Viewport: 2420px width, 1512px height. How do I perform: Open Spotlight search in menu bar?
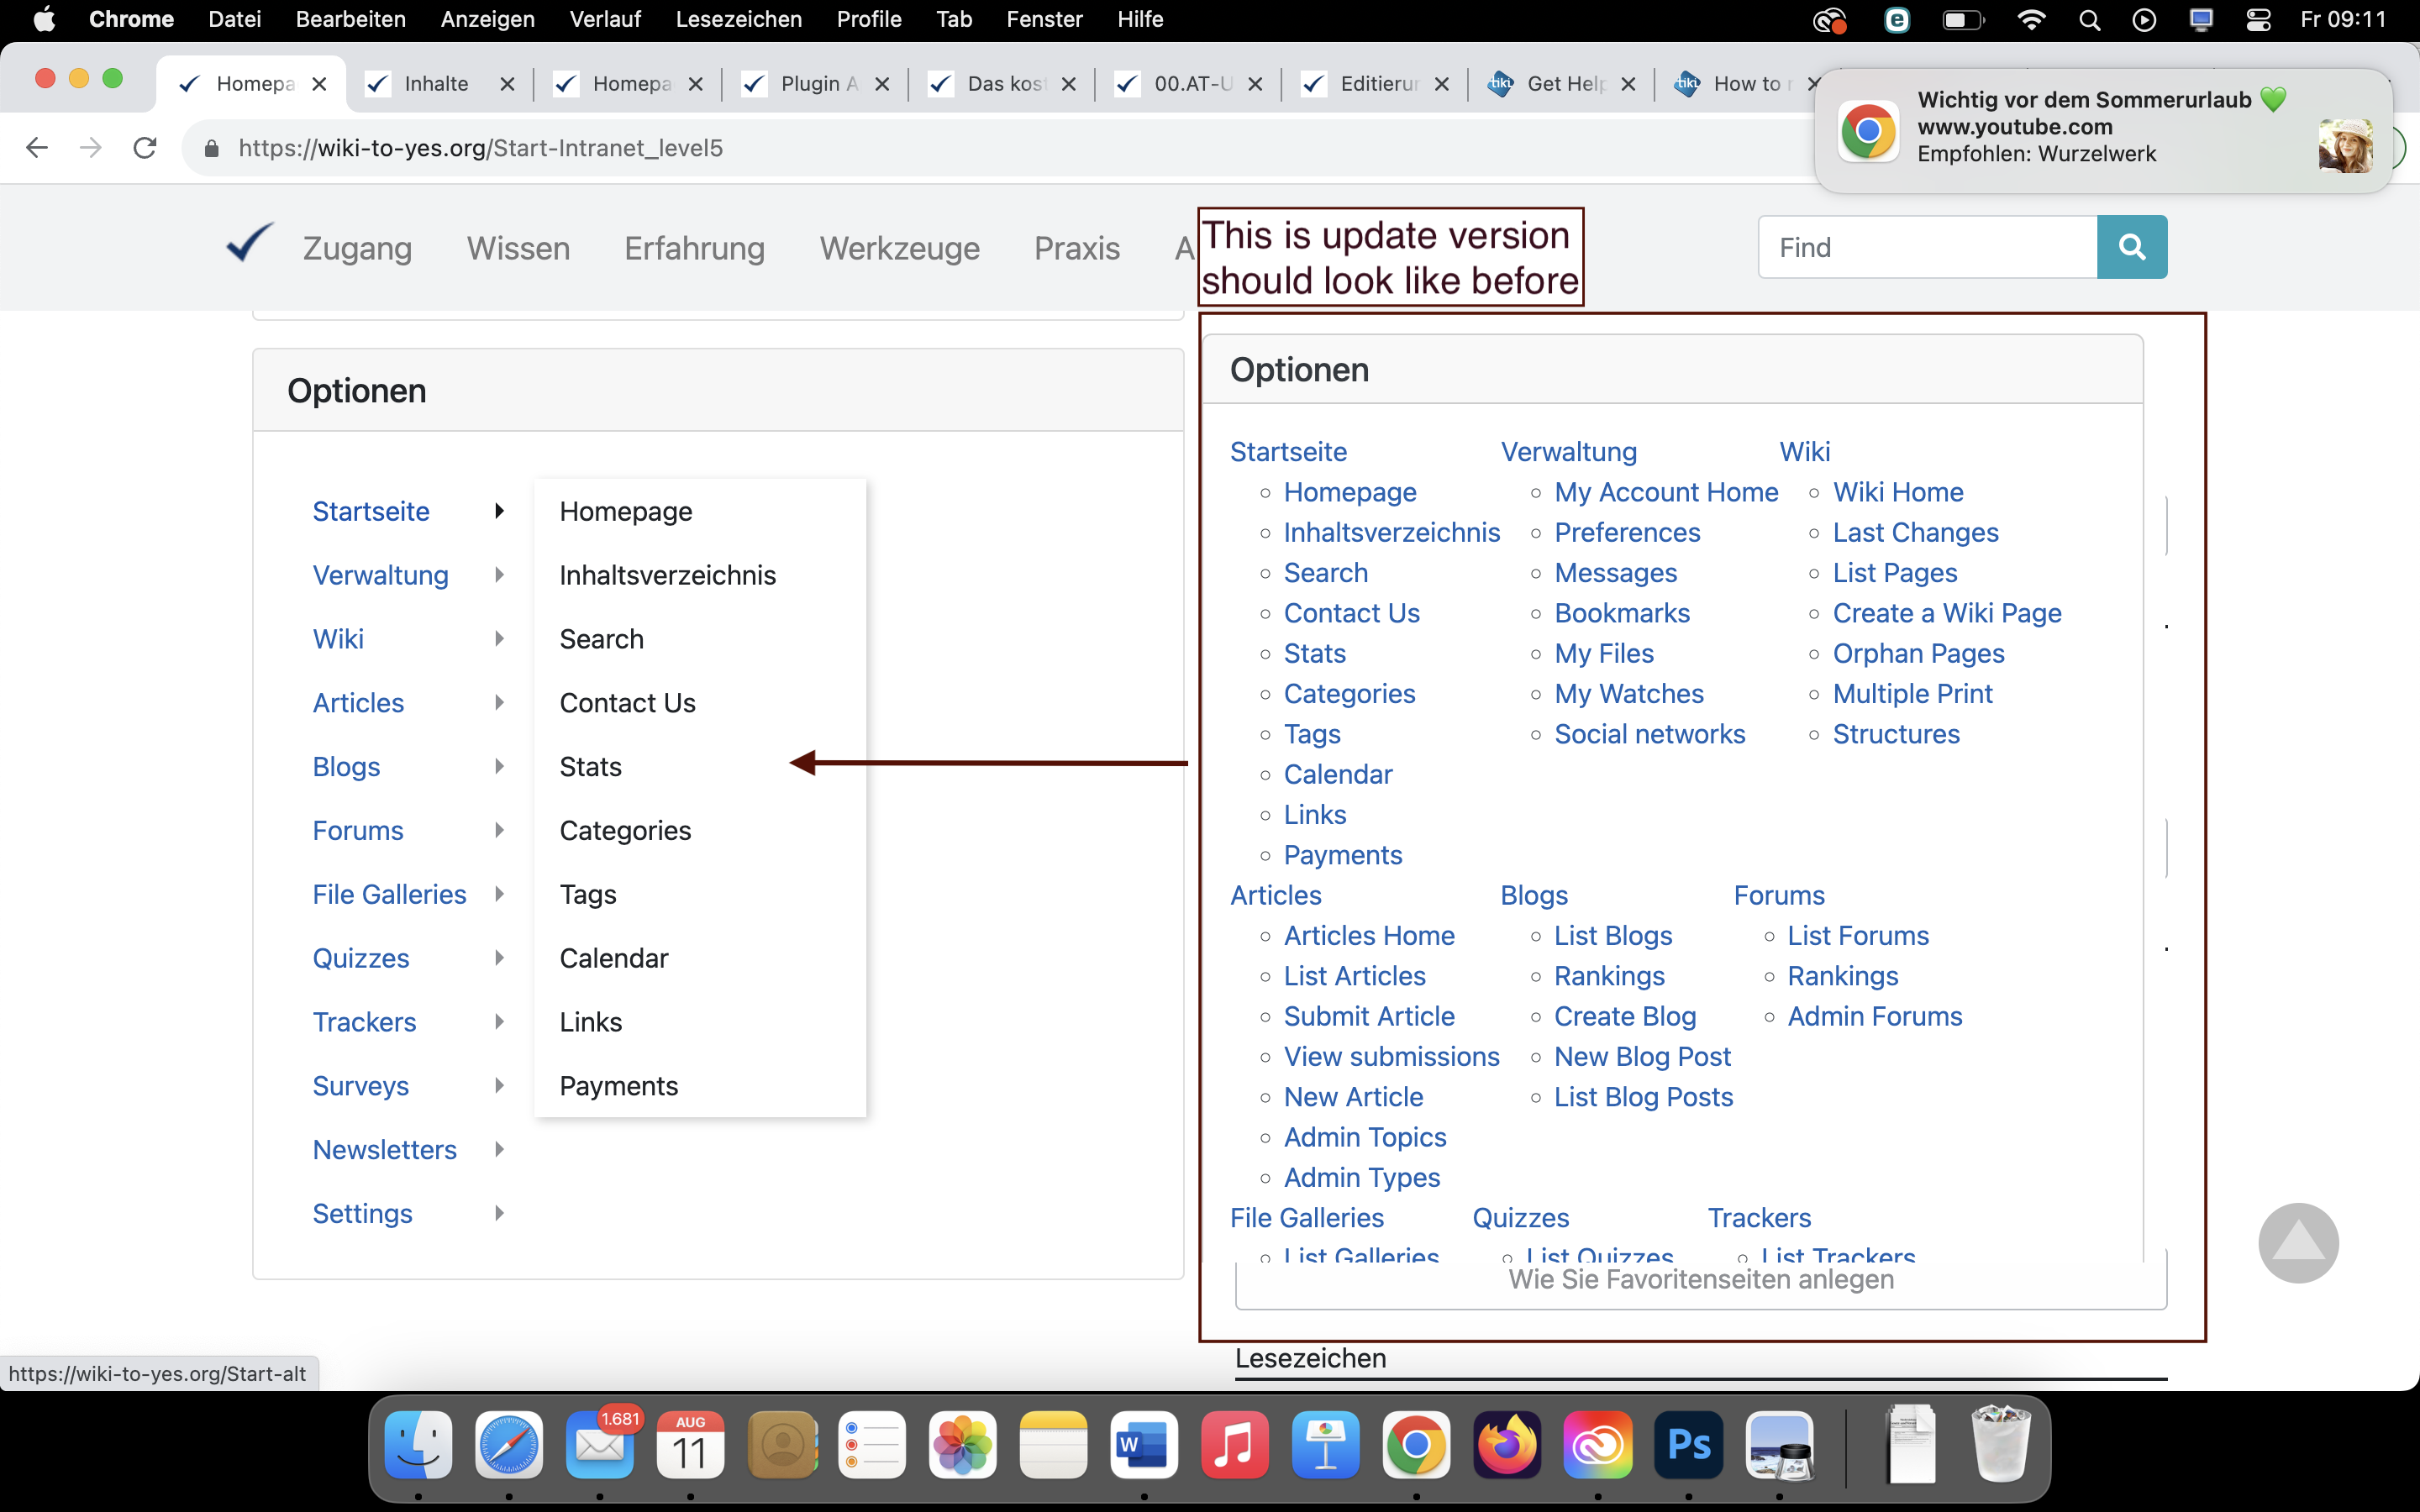coord(2089,19)
